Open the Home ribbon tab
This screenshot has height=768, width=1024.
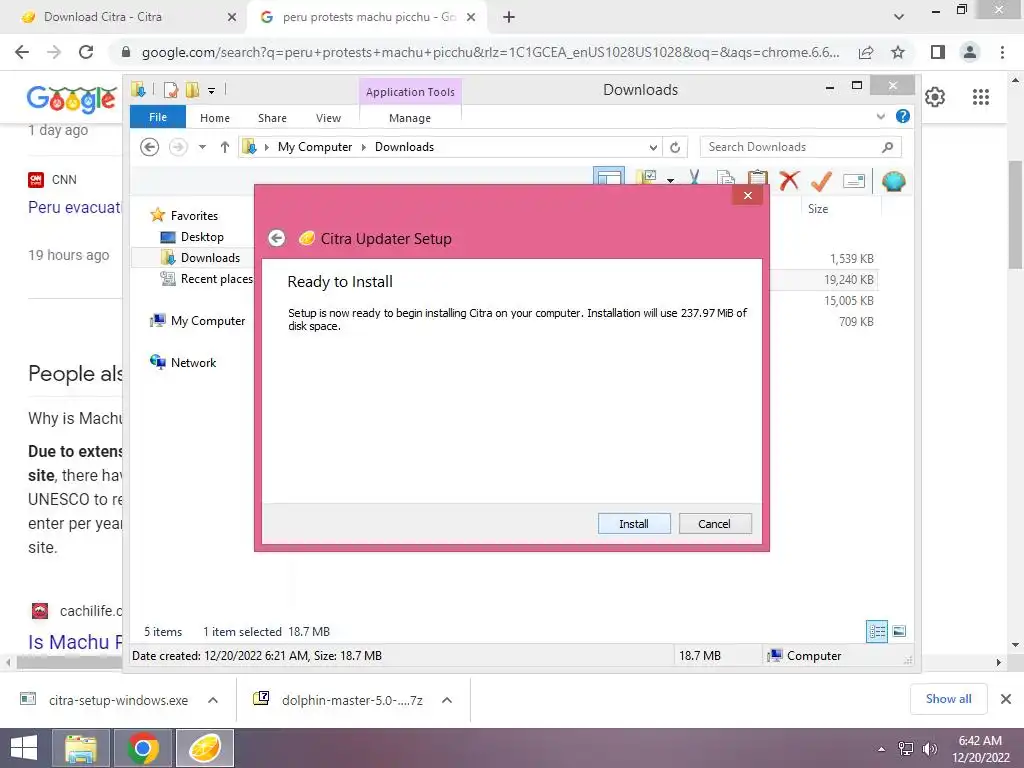(x=215, y=118)
